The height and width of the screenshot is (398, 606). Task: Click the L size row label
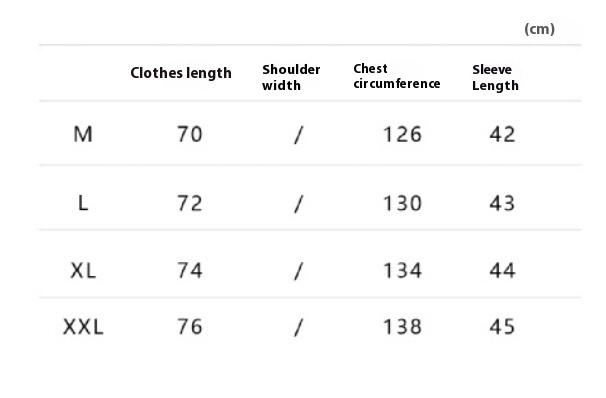83,203
